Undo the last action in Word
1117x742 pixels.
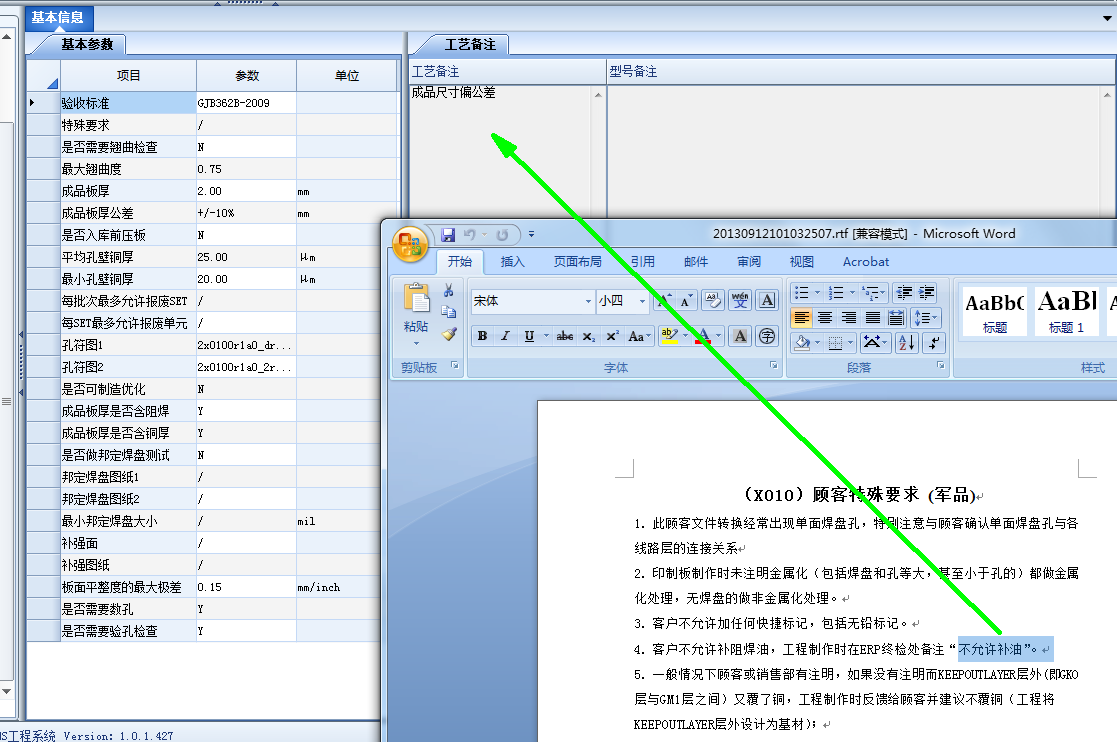pyautogui.click(x=469, y=234)
